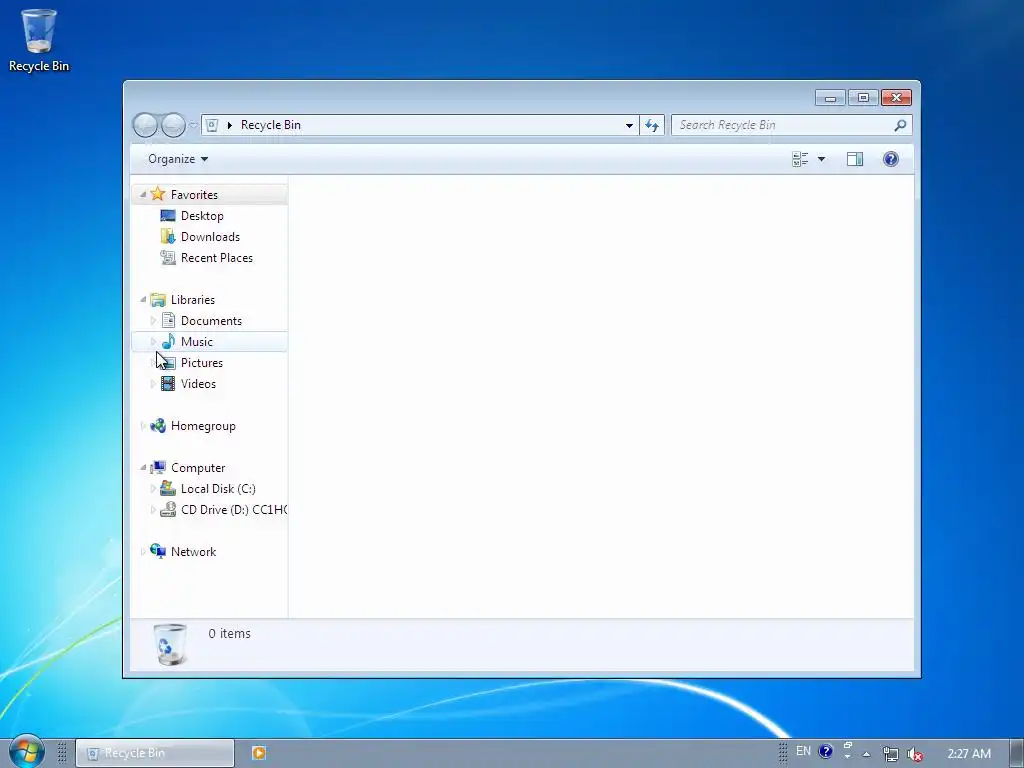Expand the Homegroup node
The width and height of the screenshot is (1024, 768).
143,426
